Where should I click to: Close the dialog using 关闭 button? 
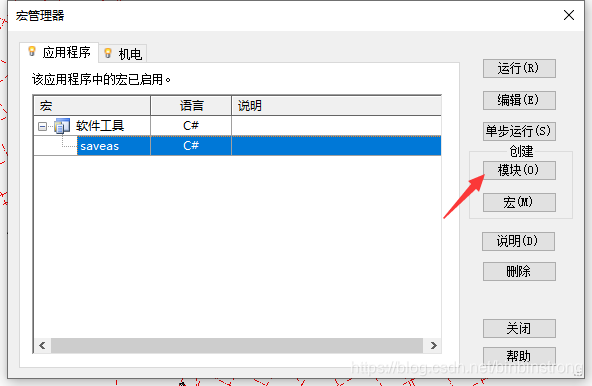[519, 328]
